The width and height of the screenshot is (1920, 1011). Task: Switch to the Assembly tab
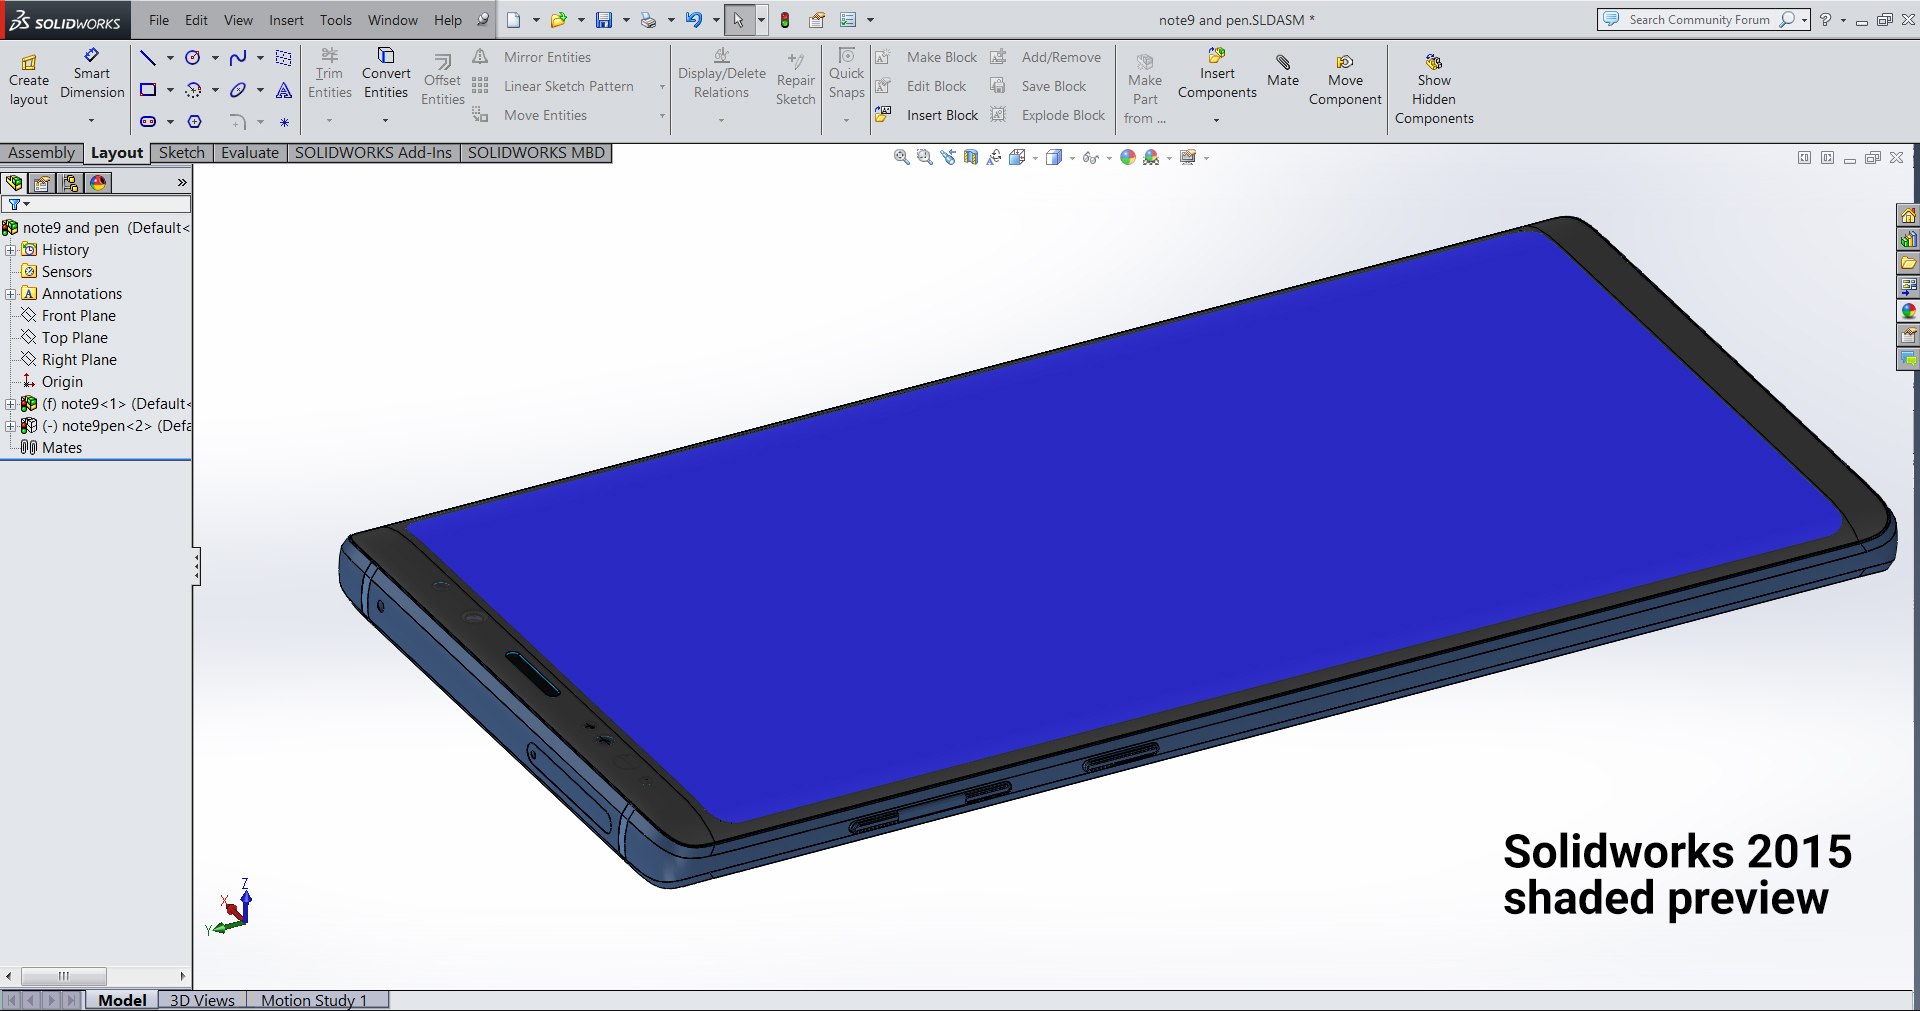coord(42,153)
